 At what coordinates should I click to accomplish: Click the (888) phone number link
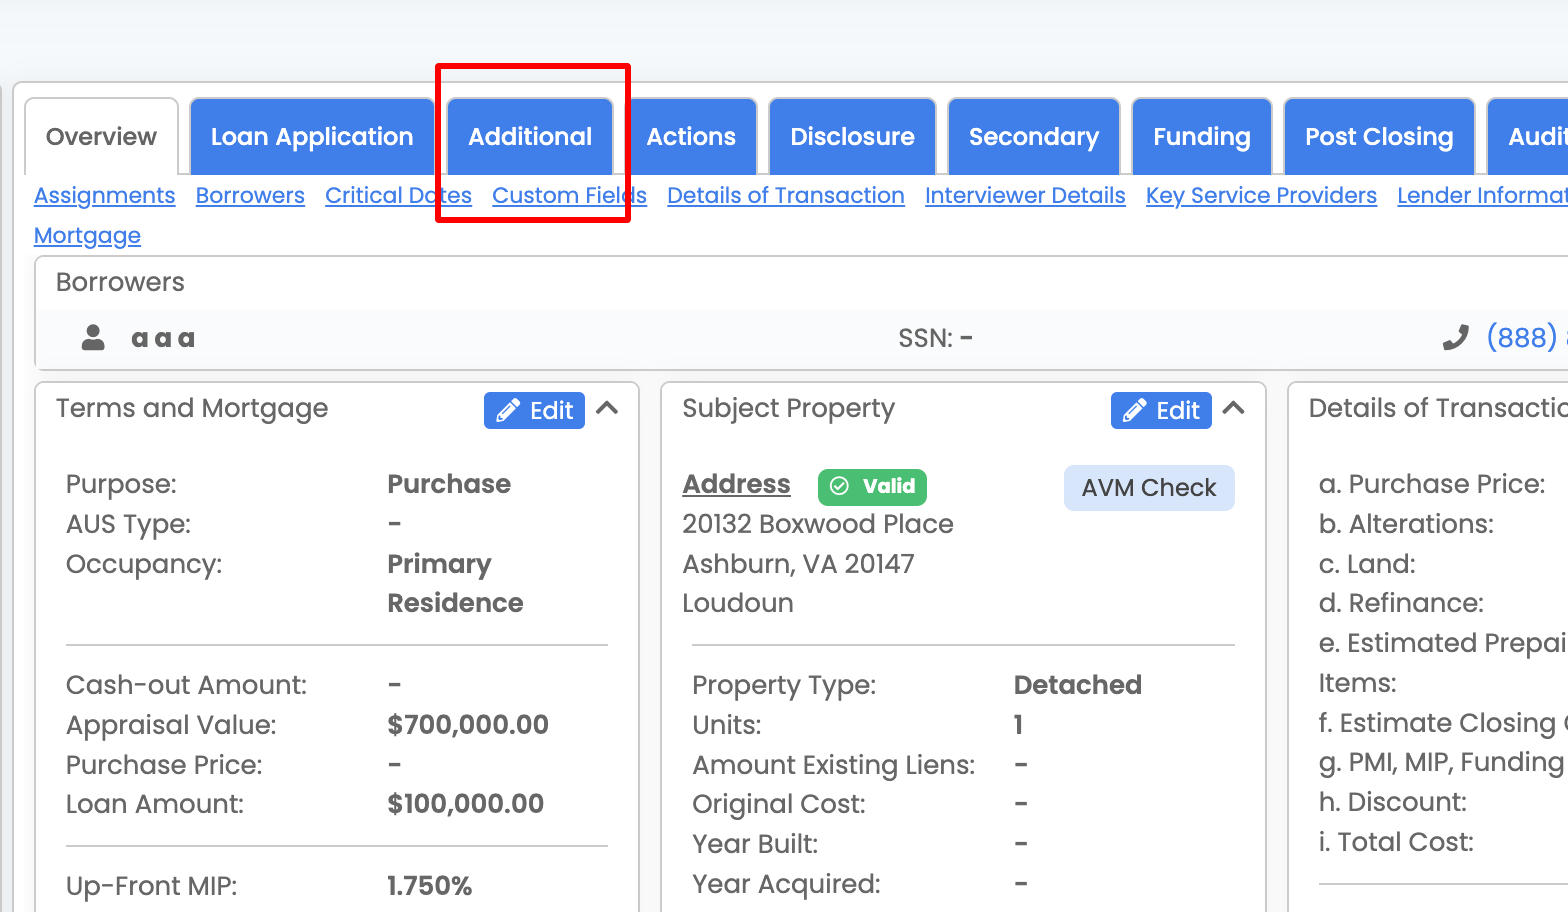pyautogui.click(x=1522, y=337)
